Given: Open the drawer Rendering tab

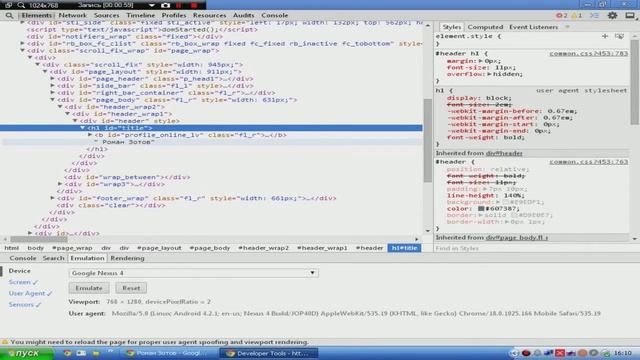Looking at the screenshot, I should point(127,258).
